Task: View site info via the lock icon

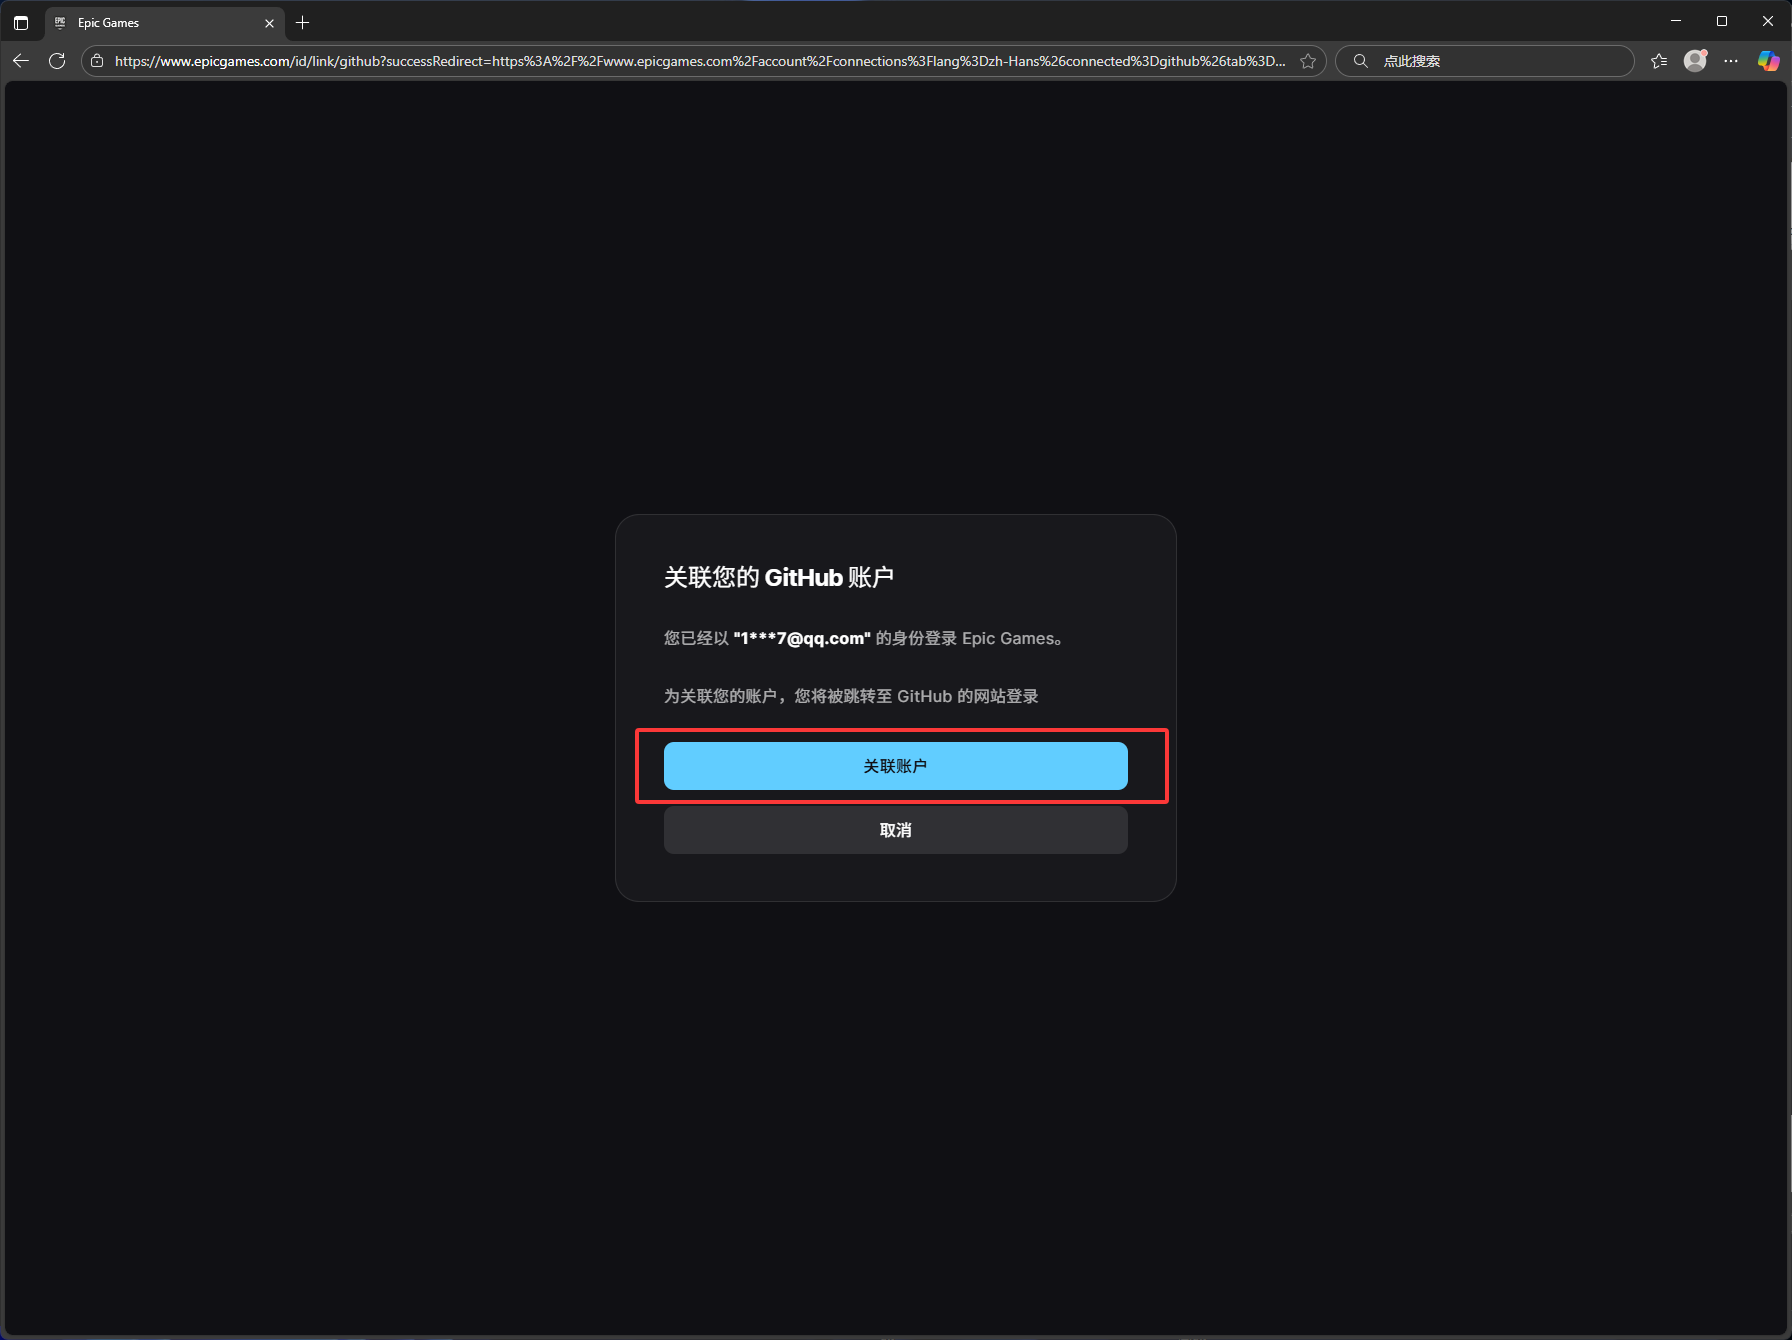Action: click(97, 61)
